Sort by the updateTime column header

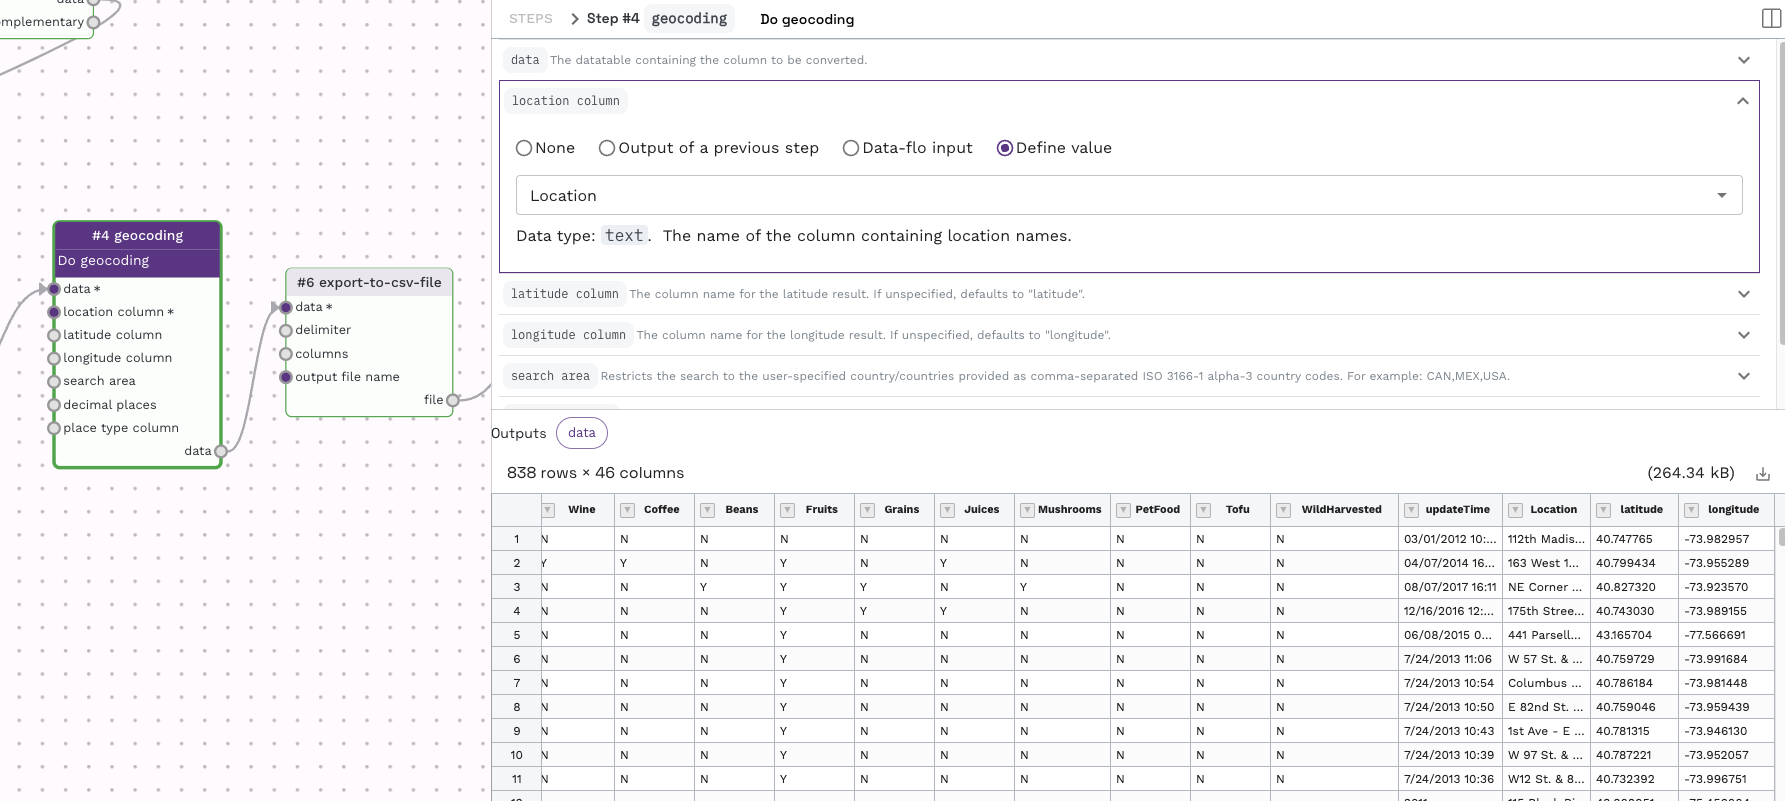click(1457, 510)
